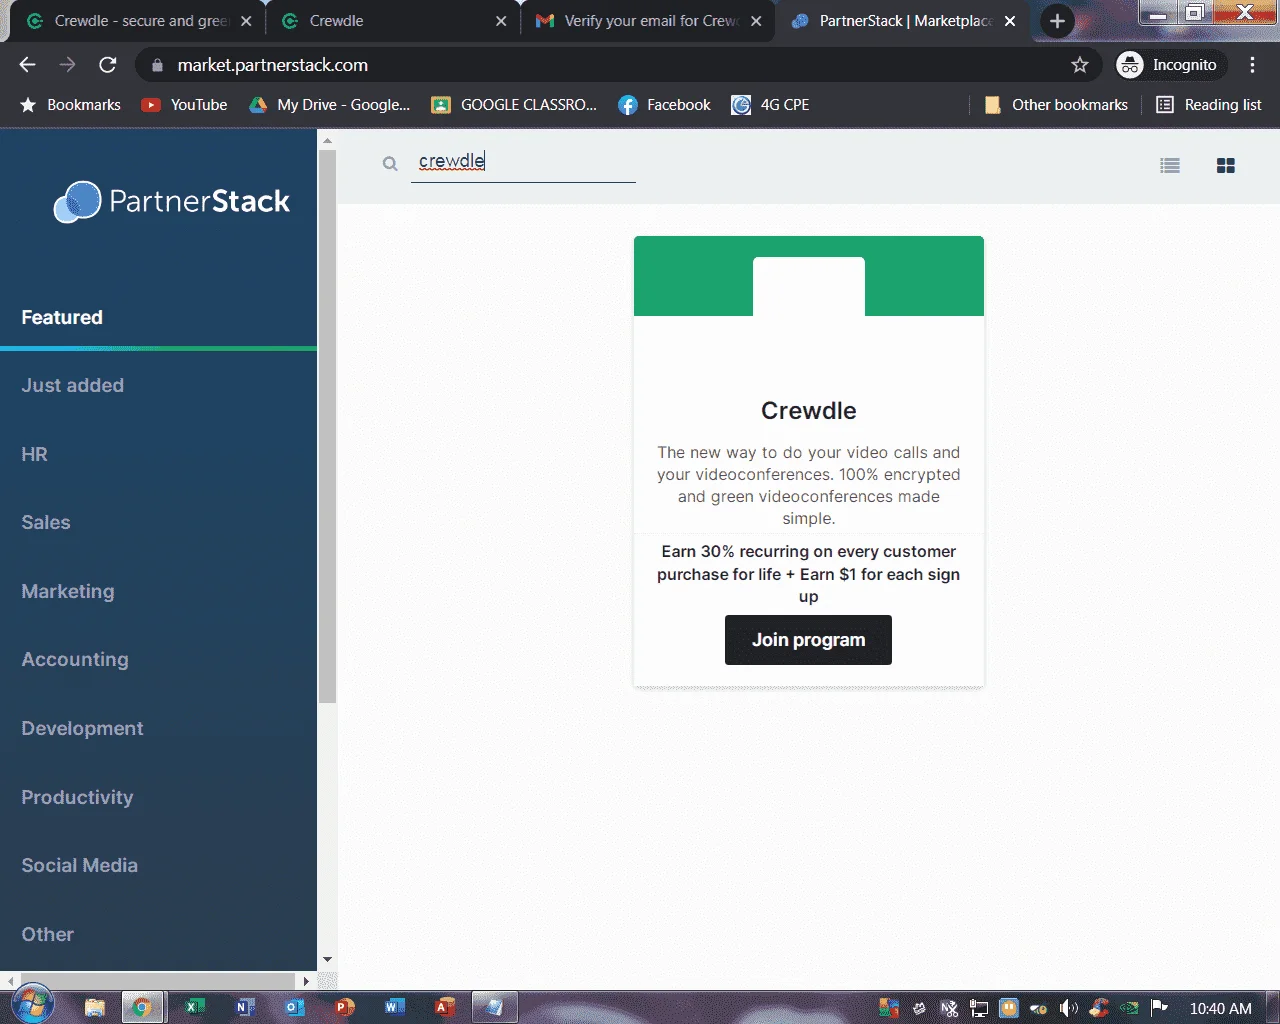Select the Just added category
Image resolution: width=1280 pixels, height=1024 pixels.
pos(73,386)
